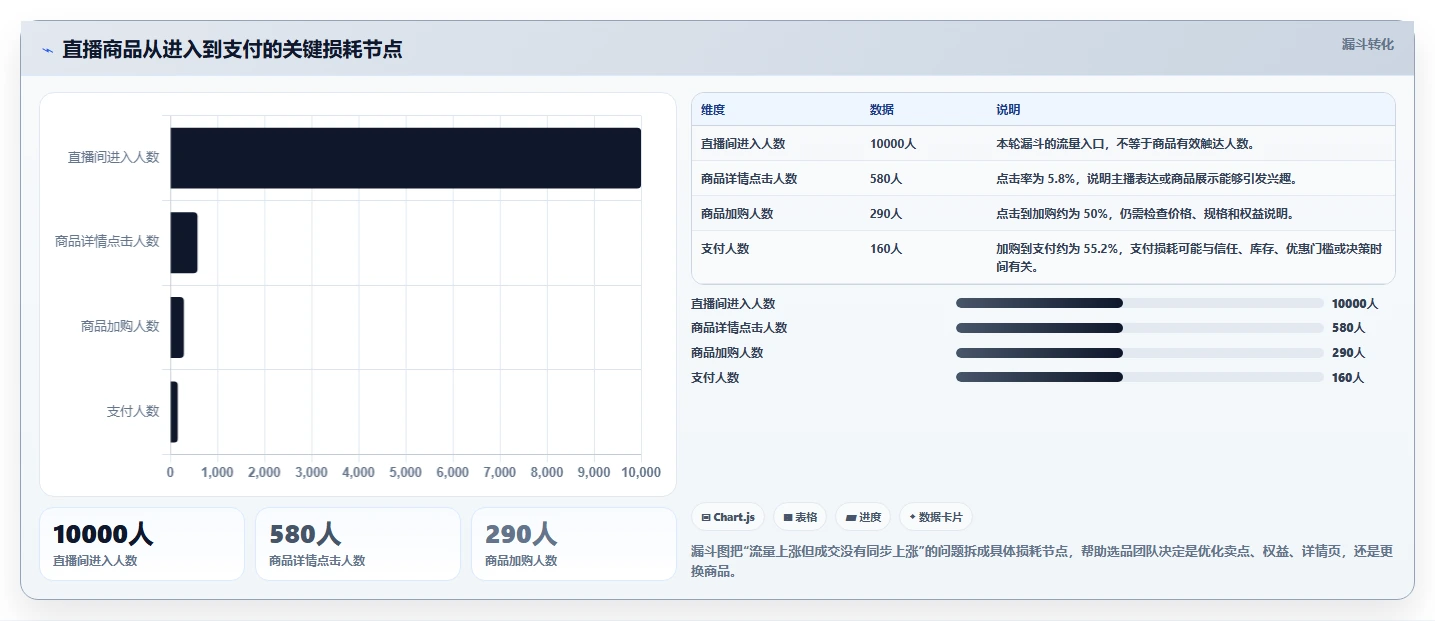1435x621 pixels.
Task: Click table cell 直播间进入人数
Action: [743, 144]
